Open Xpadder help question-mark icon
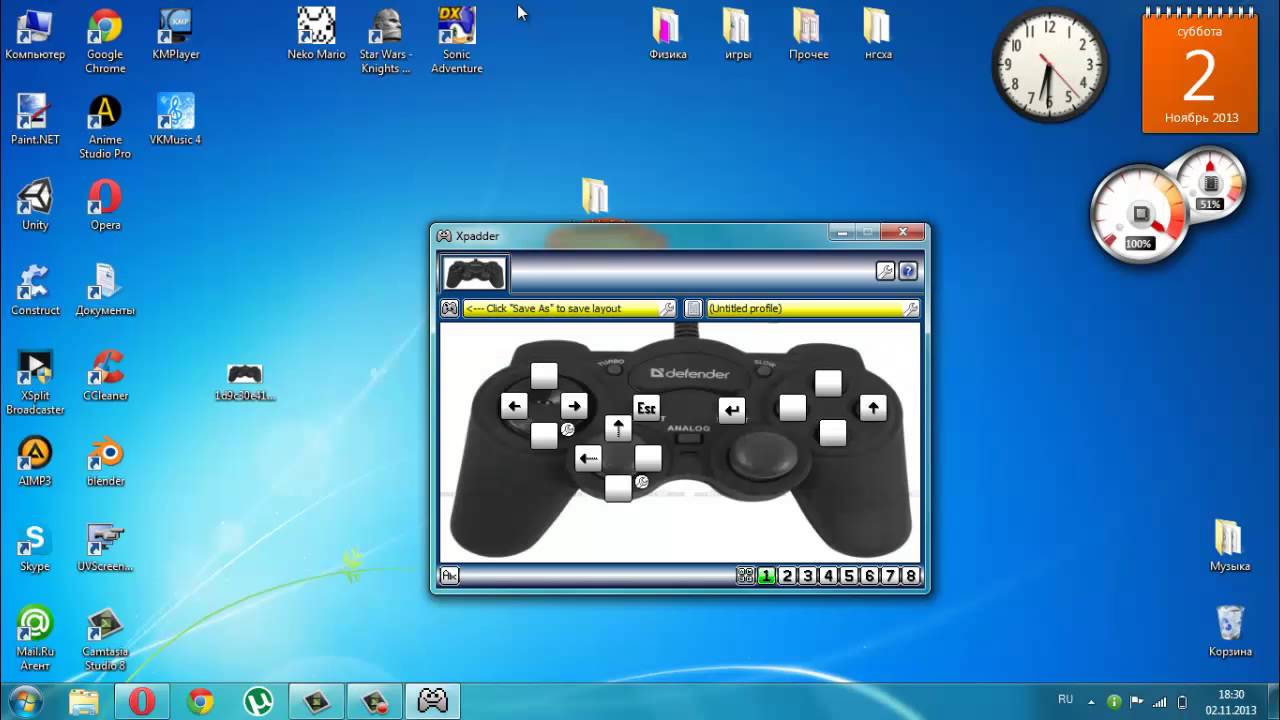The image size is (1280, 720). pos(908,271)
